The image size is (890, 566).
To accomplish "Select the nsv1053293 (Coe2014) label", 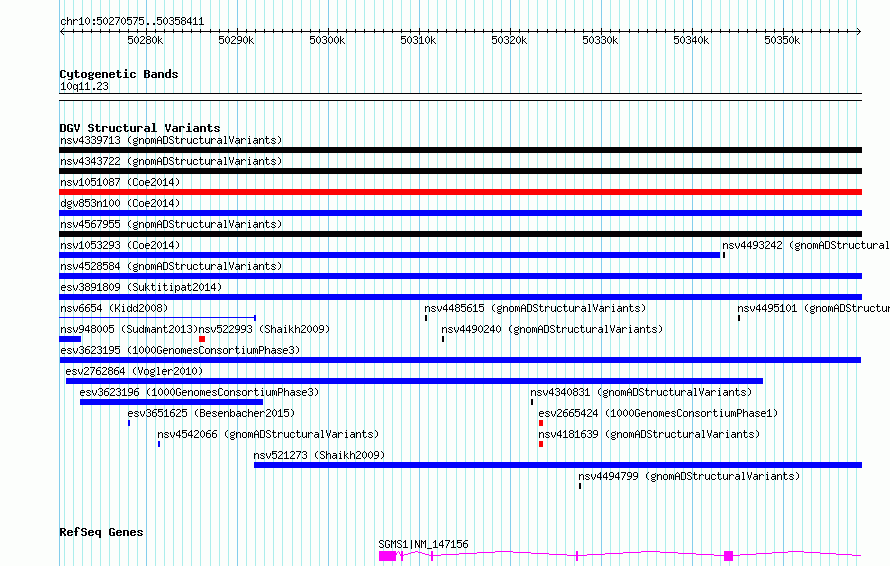I will tap(120, 245).
